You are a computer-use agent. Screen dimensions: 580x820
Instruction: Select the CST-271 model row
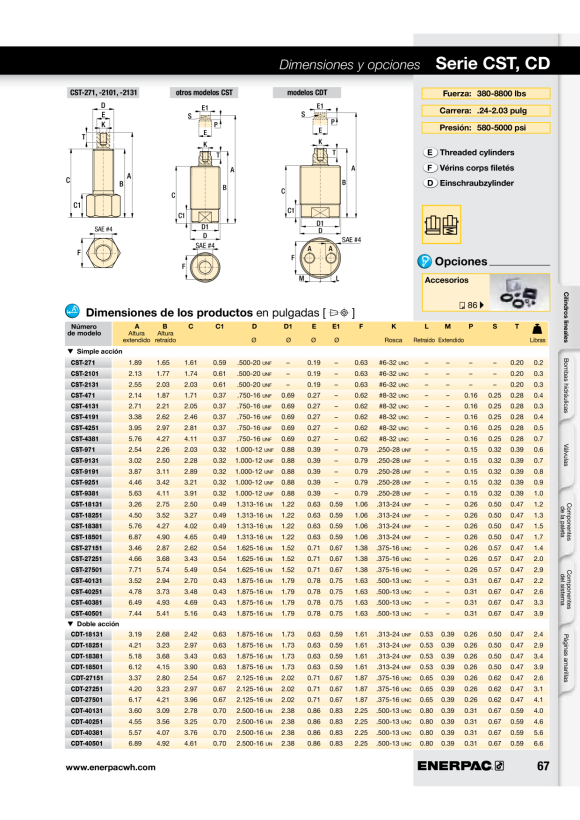(306, 362)
